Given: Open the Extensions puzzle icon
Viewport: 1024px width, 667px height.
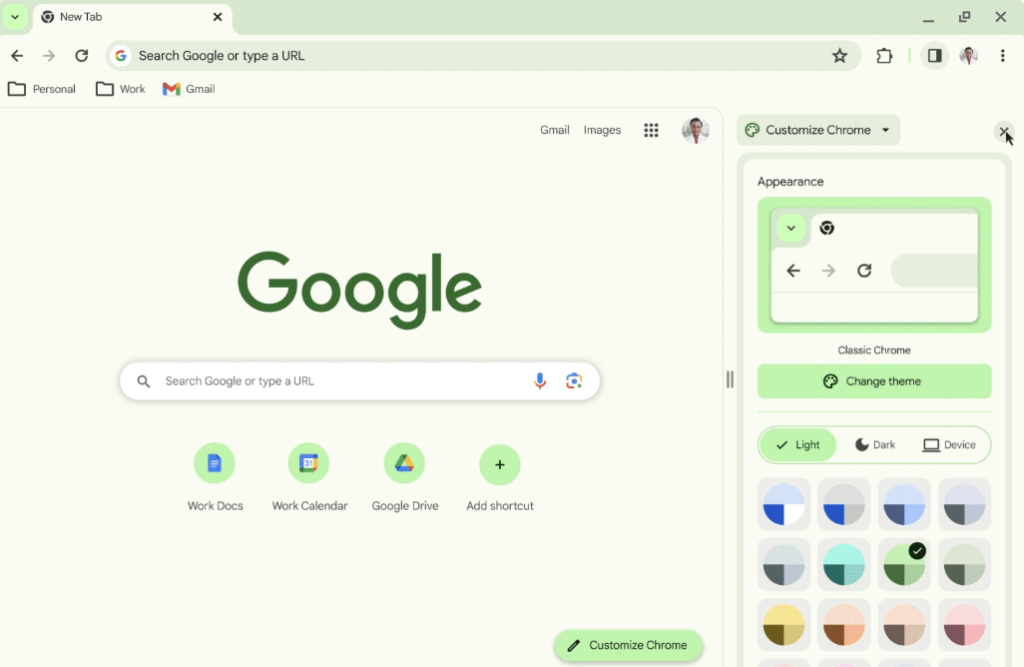Looking at the screenshot, I should click(x=884, y=56).
